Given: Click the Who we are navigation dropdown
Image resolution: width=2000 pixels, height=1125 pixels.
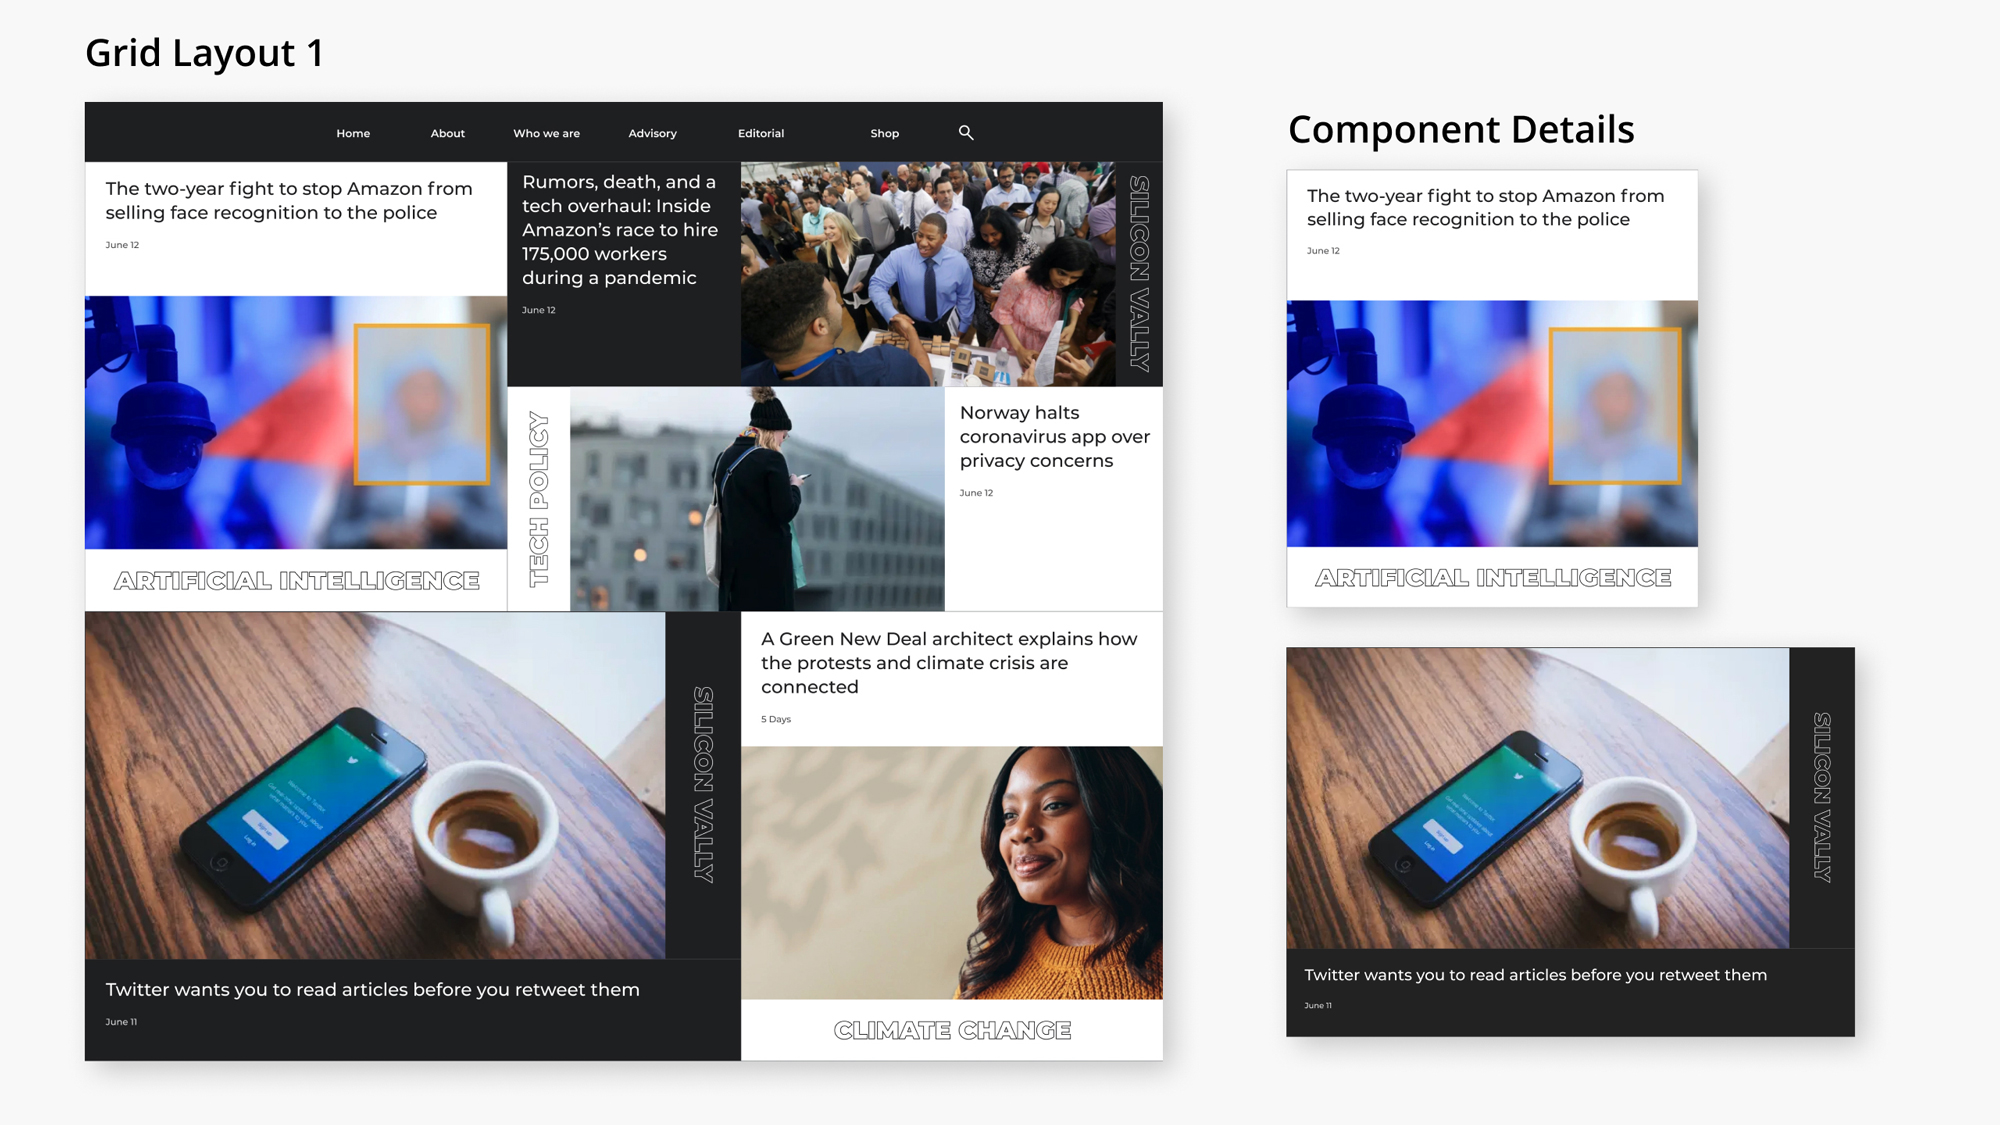Looking at the screenshot, I should (547, 132).
